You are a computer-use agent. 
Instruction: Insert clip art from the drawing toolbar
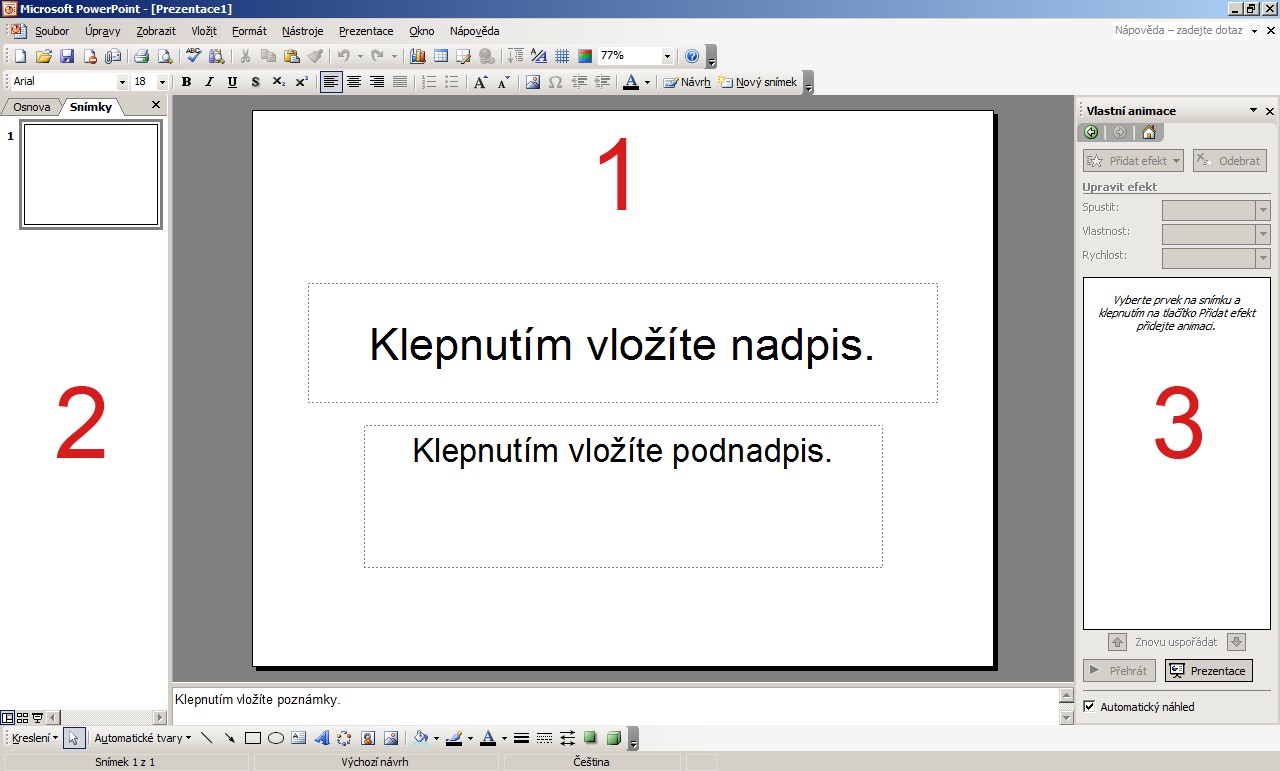368,738
